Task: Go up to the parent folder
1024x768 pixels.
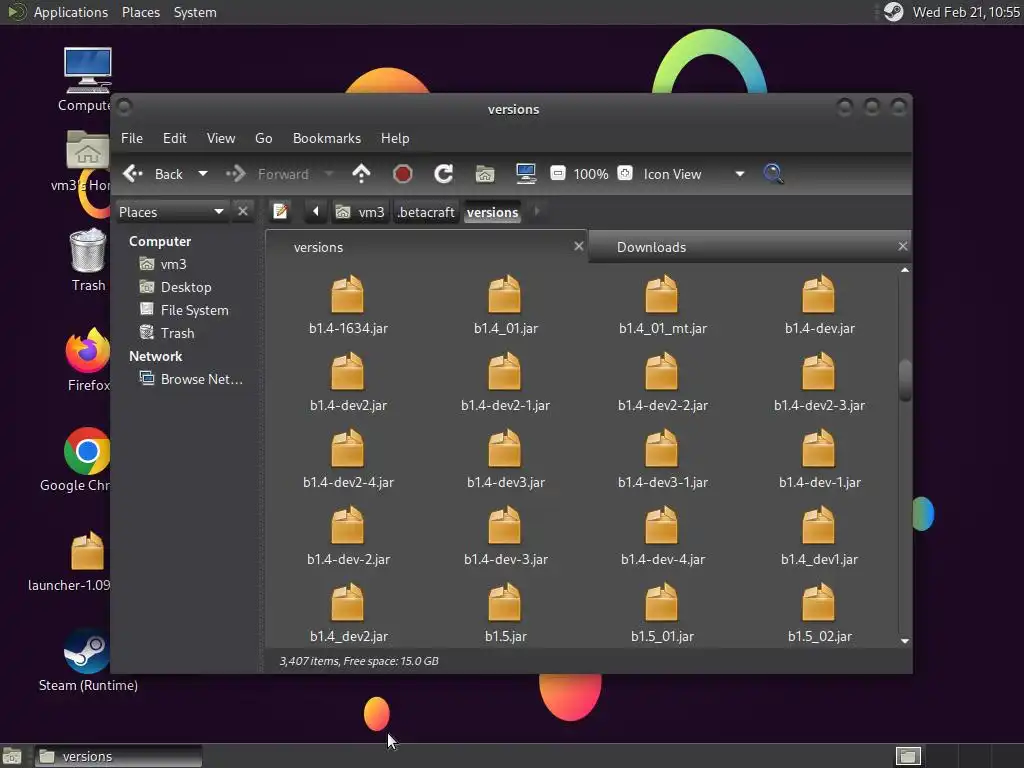Action: (x=361, y=174)
